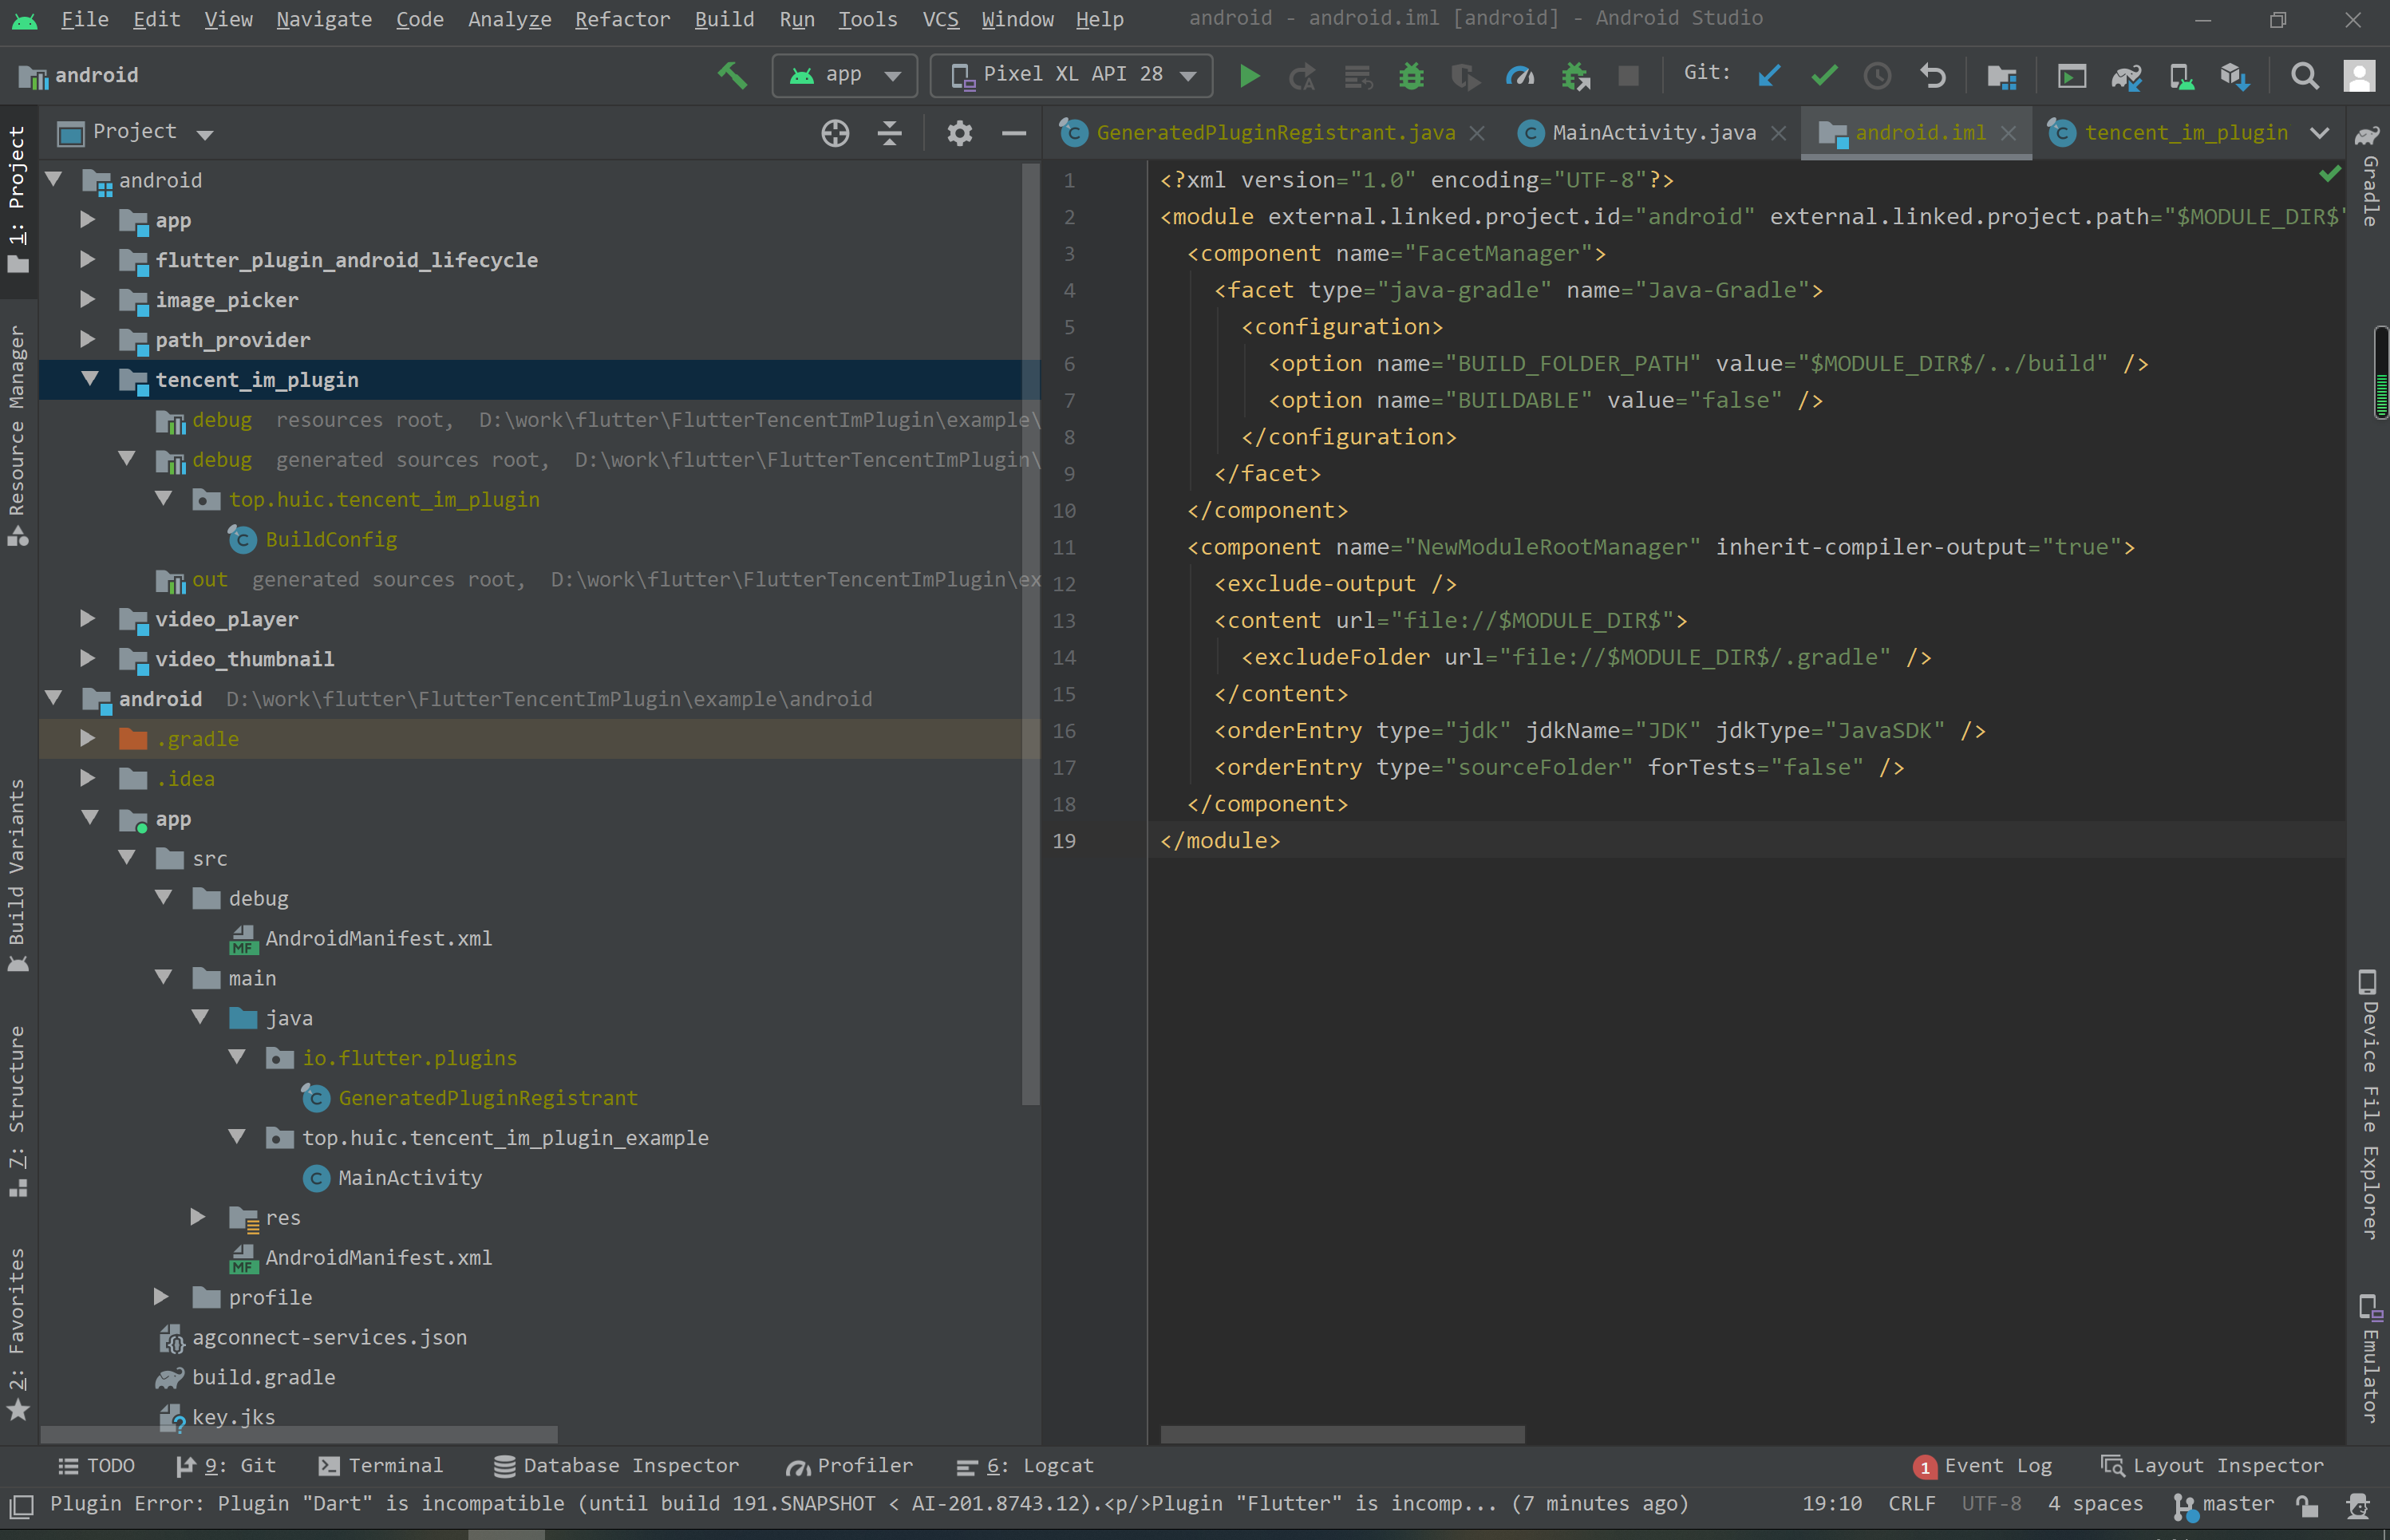The width and height of the screenshot is (2390, 1540).
Task: Open the Debug tool to debug app
Action: pos(1410,75)
